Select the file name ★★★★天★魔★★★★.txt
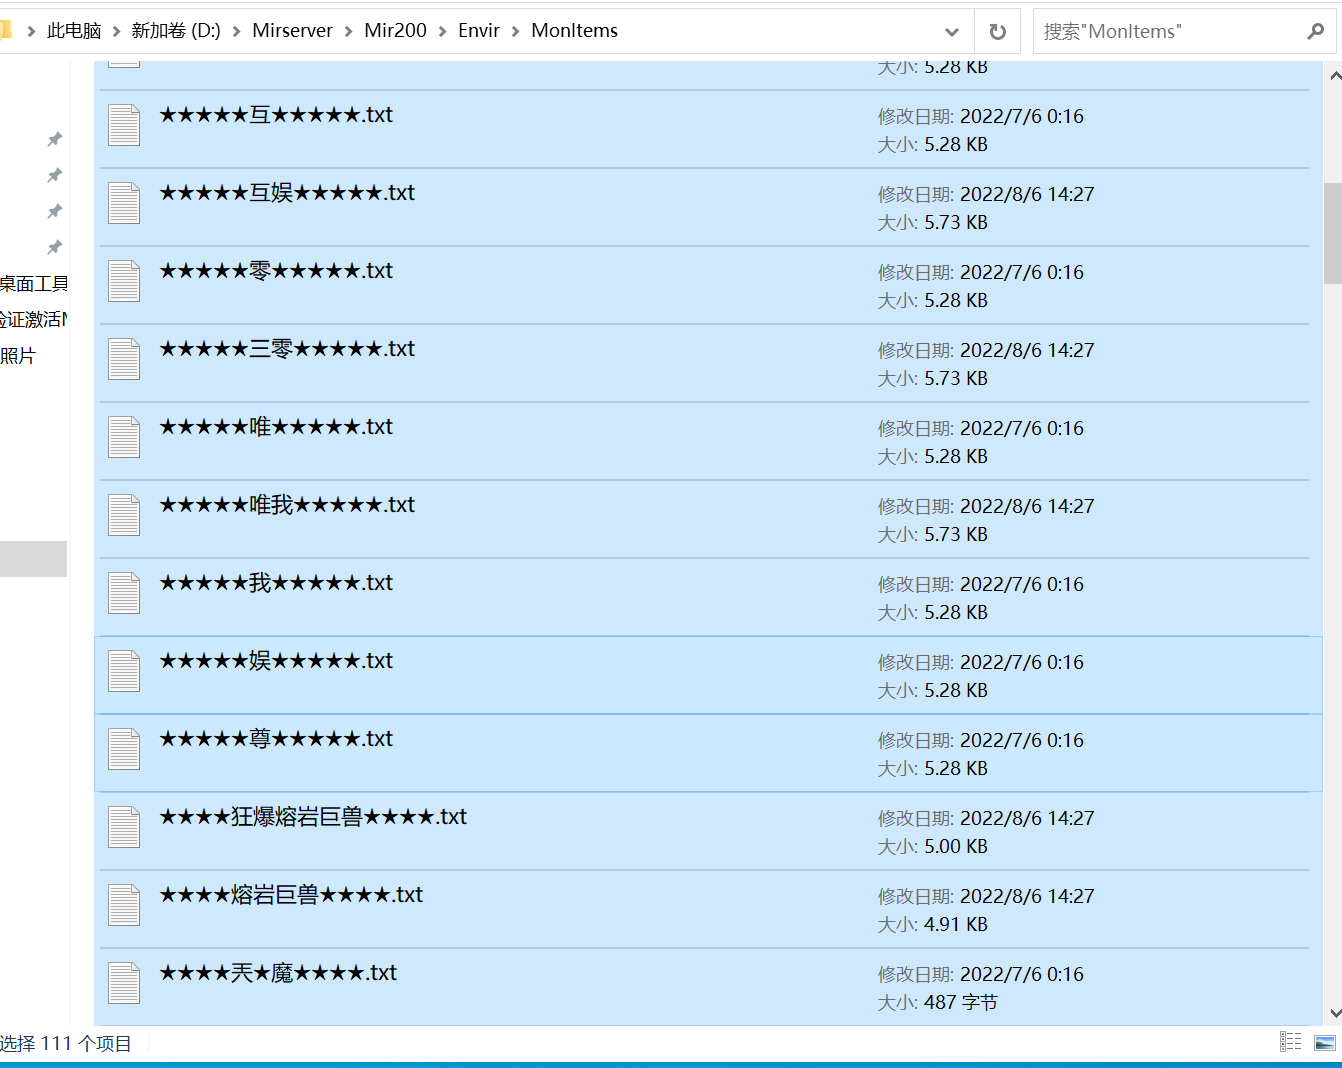 pos(278,973)
